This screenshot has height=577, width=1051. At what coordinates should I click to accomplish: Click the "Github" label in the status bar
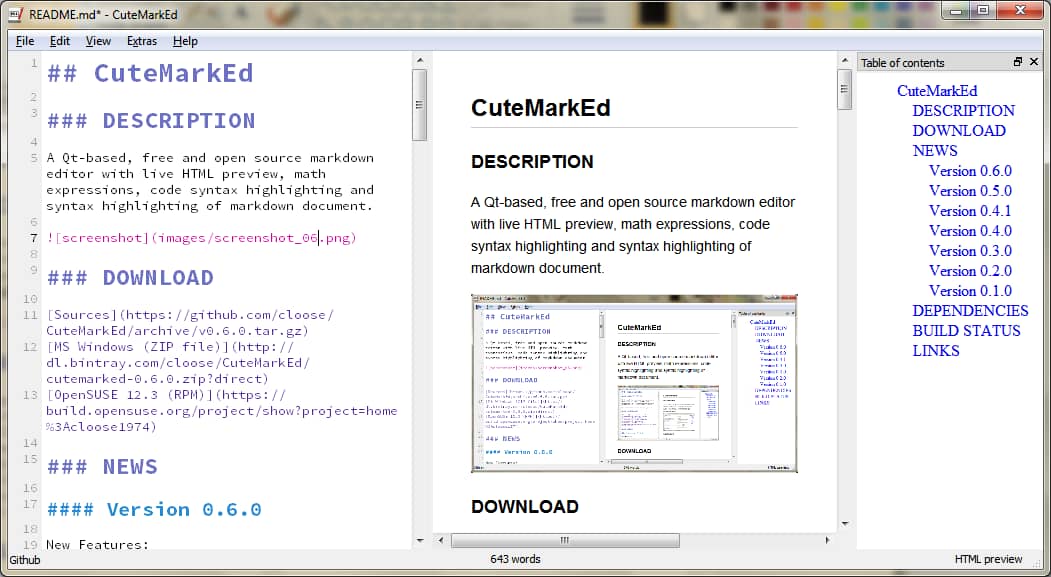[23, 560]
